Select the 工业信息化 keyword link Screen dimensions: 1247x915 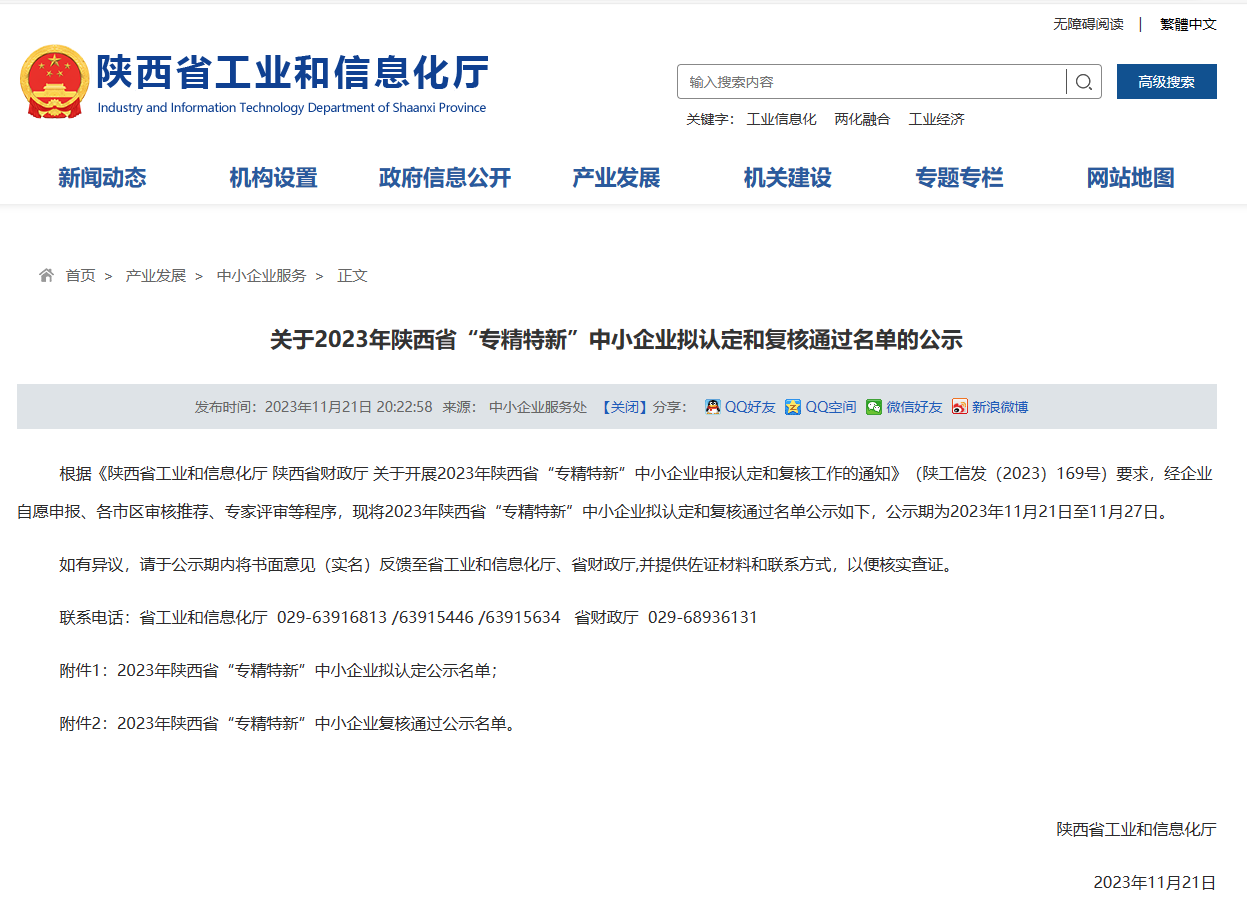pos(781,119)
